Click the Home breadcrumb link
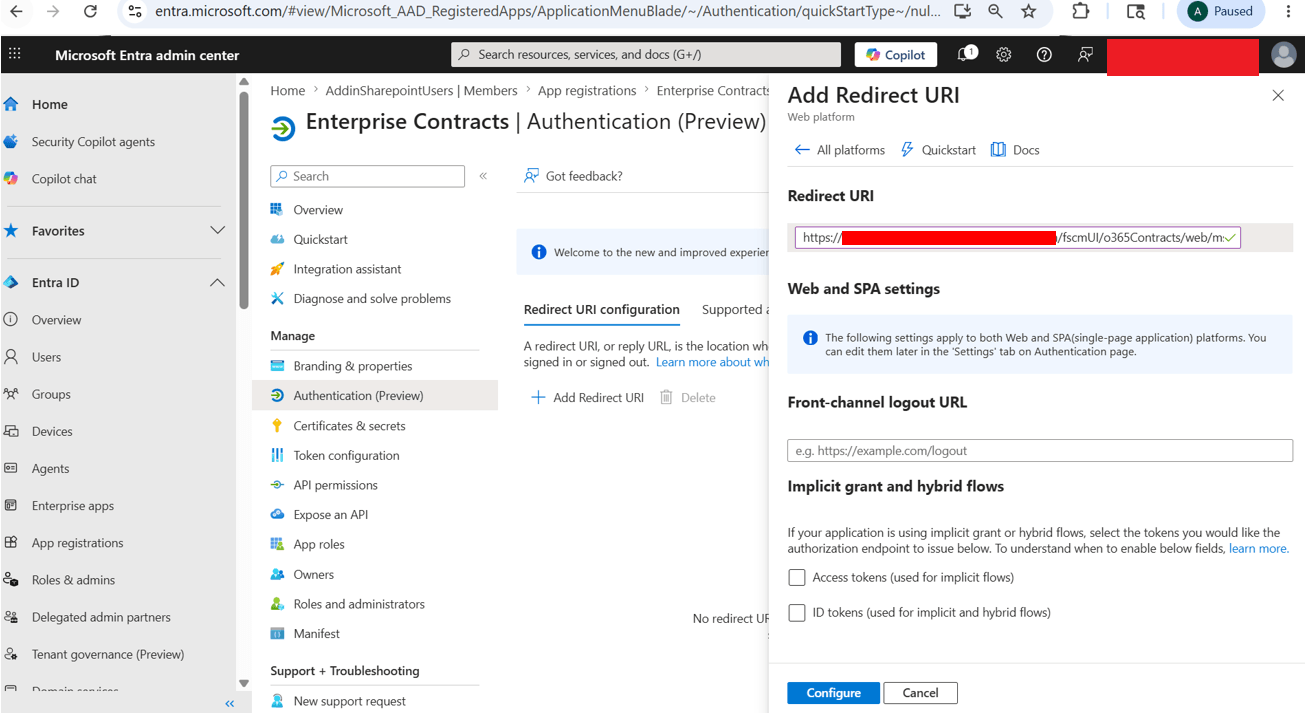1306x715 pixels. click(x=288, y=91)
